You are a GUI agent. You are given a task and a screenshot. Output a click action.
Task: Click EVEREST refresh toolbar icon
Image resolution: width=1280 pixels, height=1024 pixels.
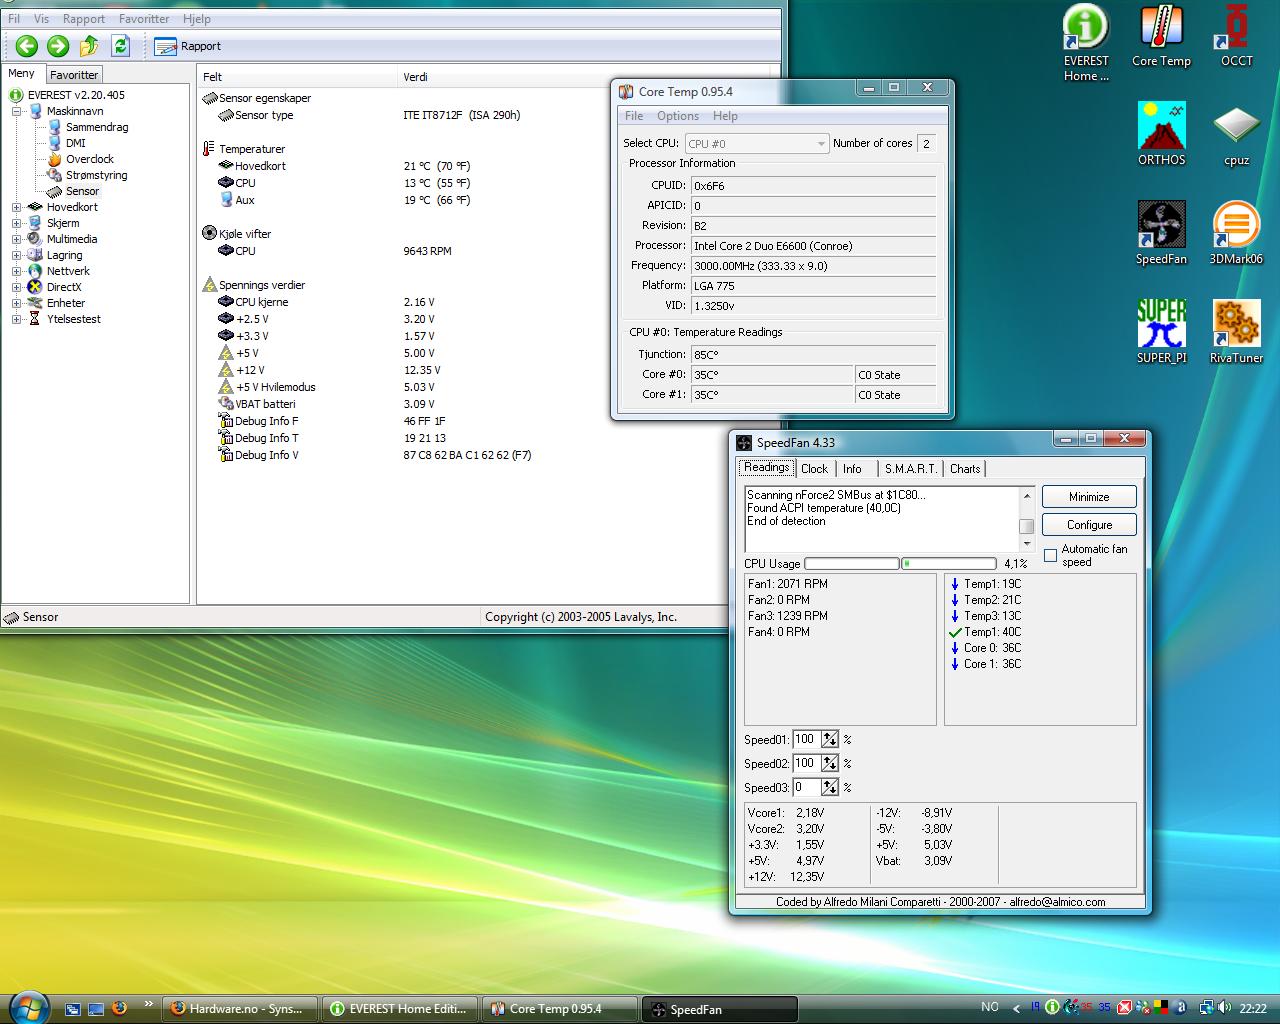pos(121,45)
